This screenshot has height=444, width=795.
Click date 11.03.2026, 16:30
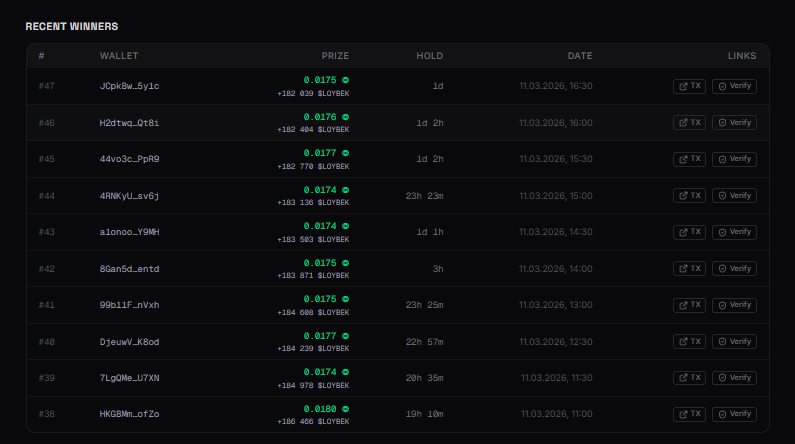[556, 86]
